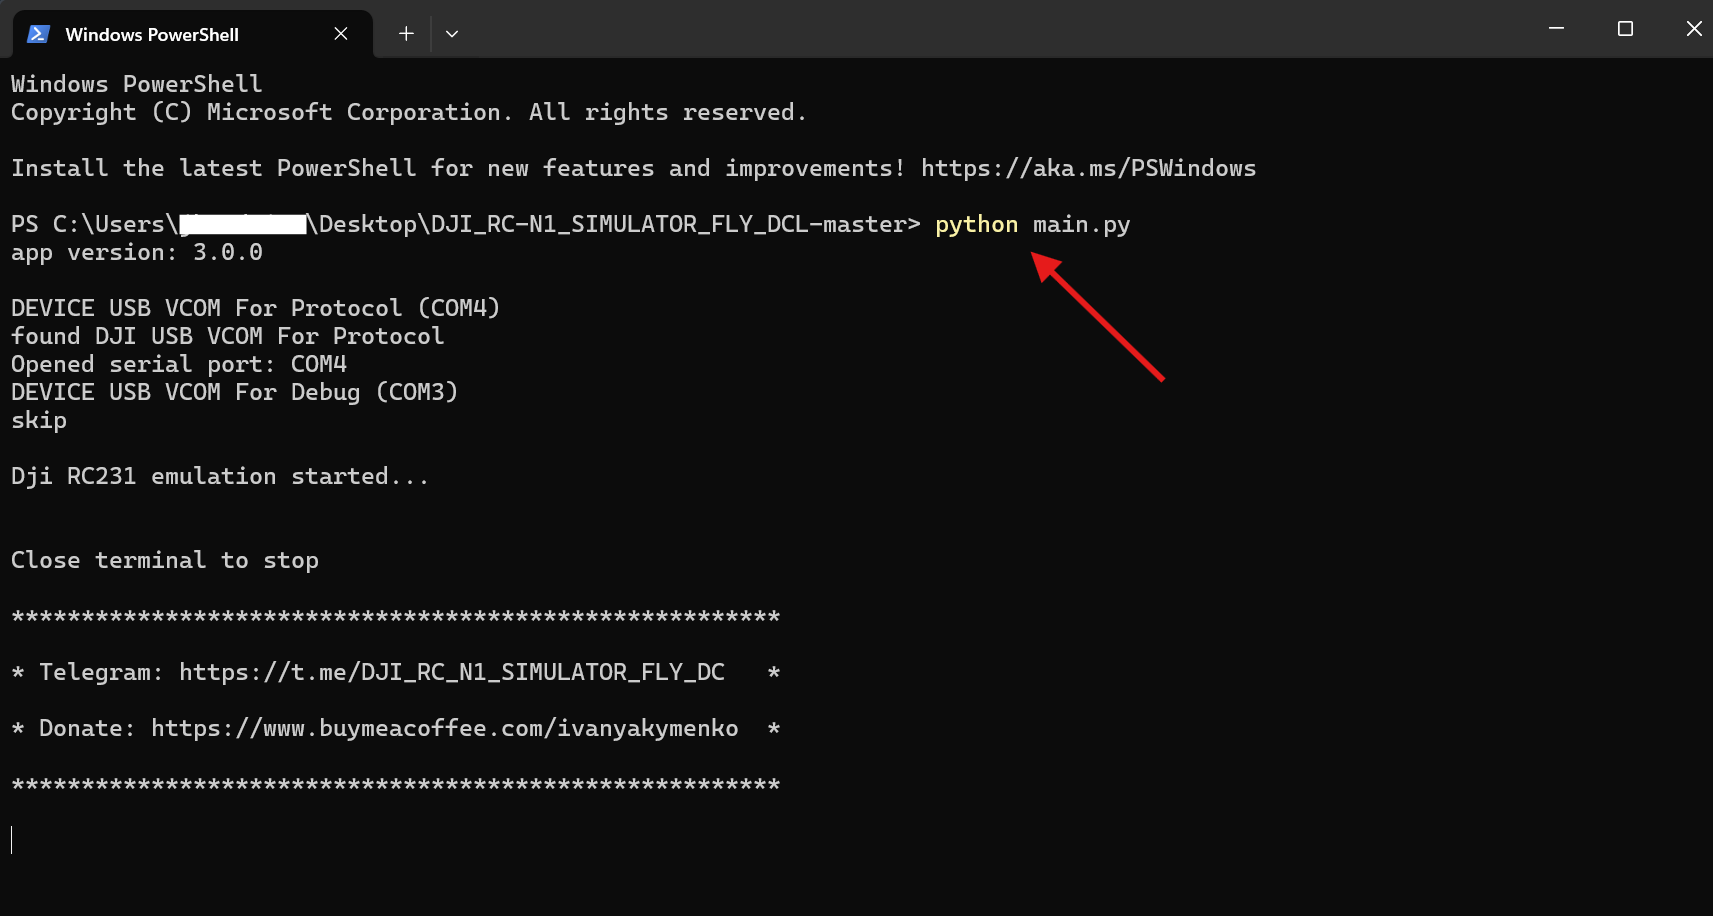Click the Close terminal to stop line
Image resolution: width=1713 pixels, height=916 pixels.
point(165,560)
